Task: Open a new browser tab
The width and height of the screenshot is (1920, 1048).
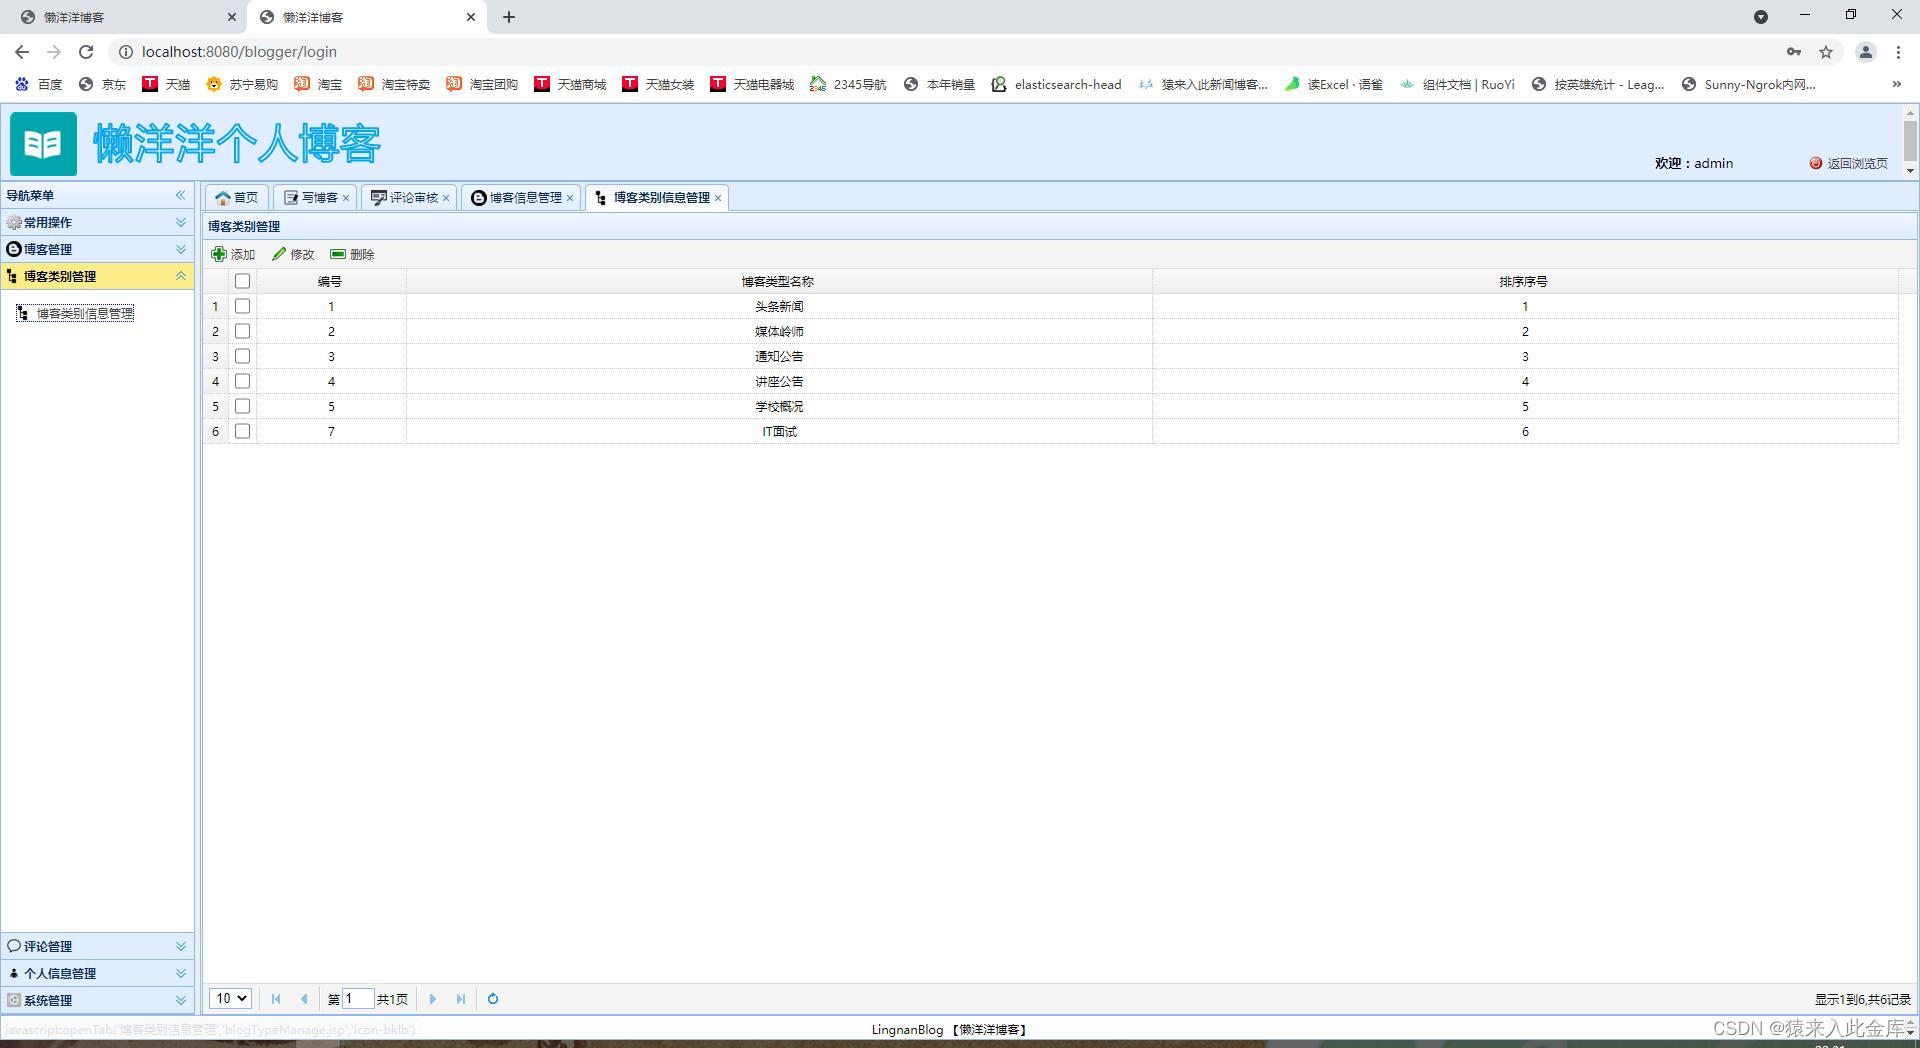Action: click(x=508, y=17)
